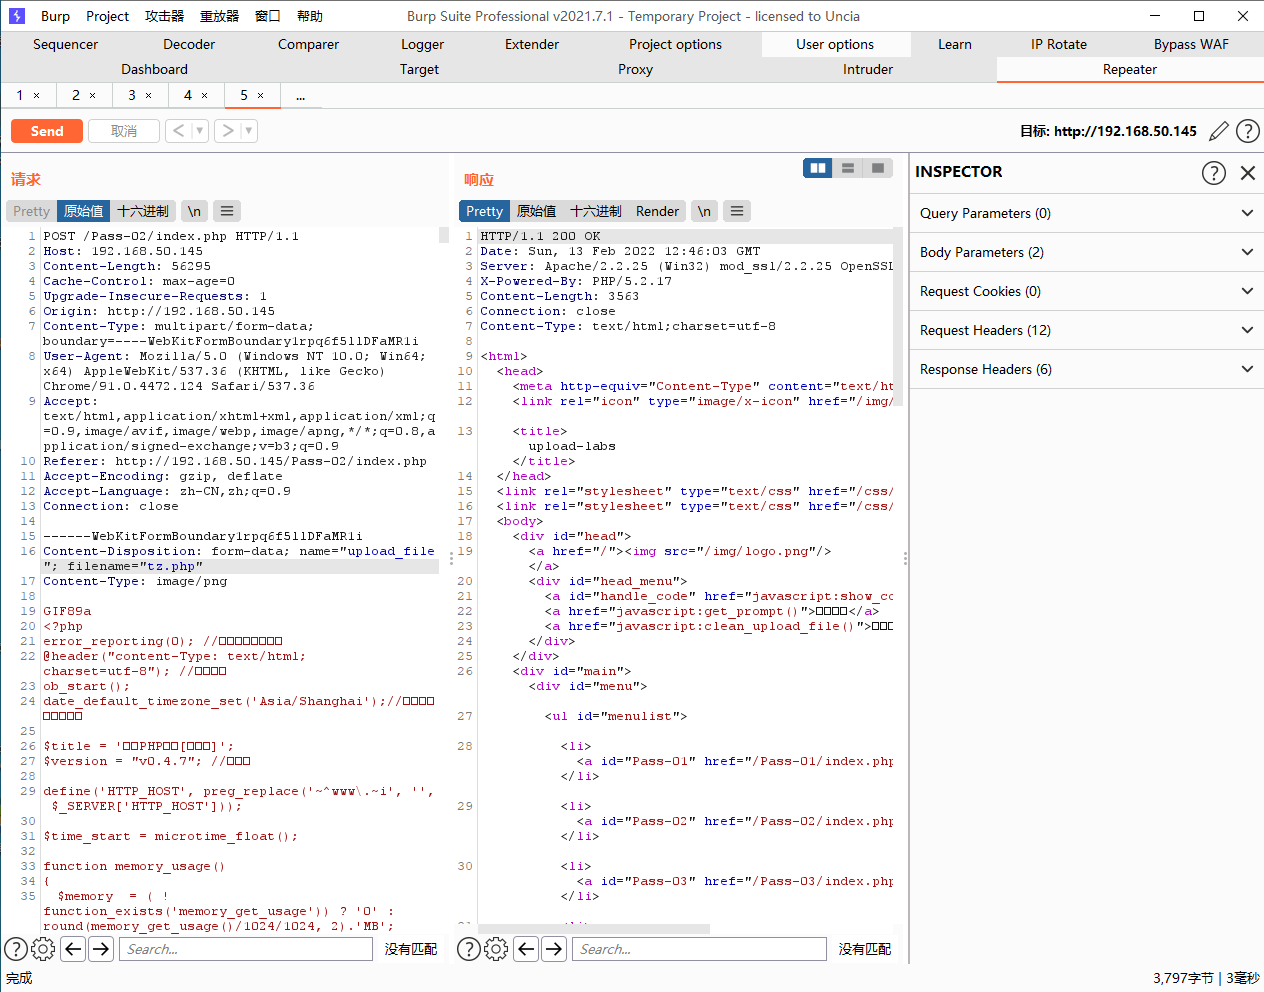Go back to previous request in history
This screenshot has width=1264, height=992.
point(178,131)
